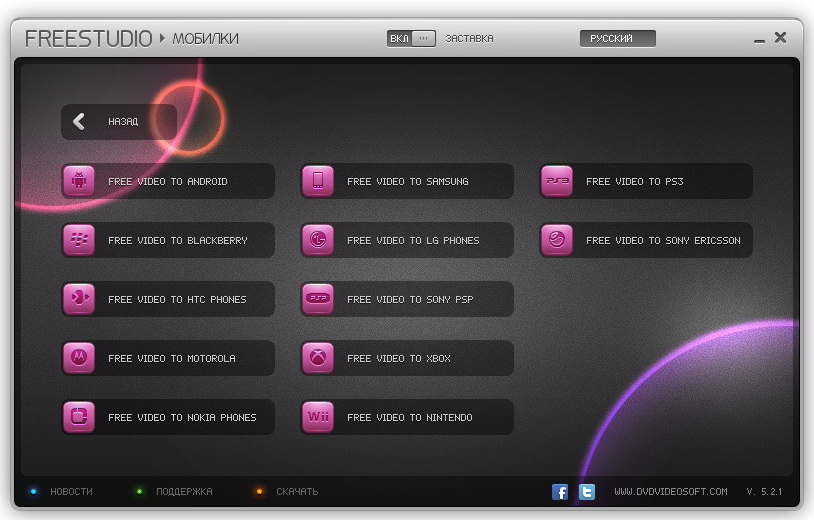The height and width of the screenshot is (520, 814).
Task: Open the ПОДДЕРЖКА support link
Action: pyautogui.click(x=184, y=491)
